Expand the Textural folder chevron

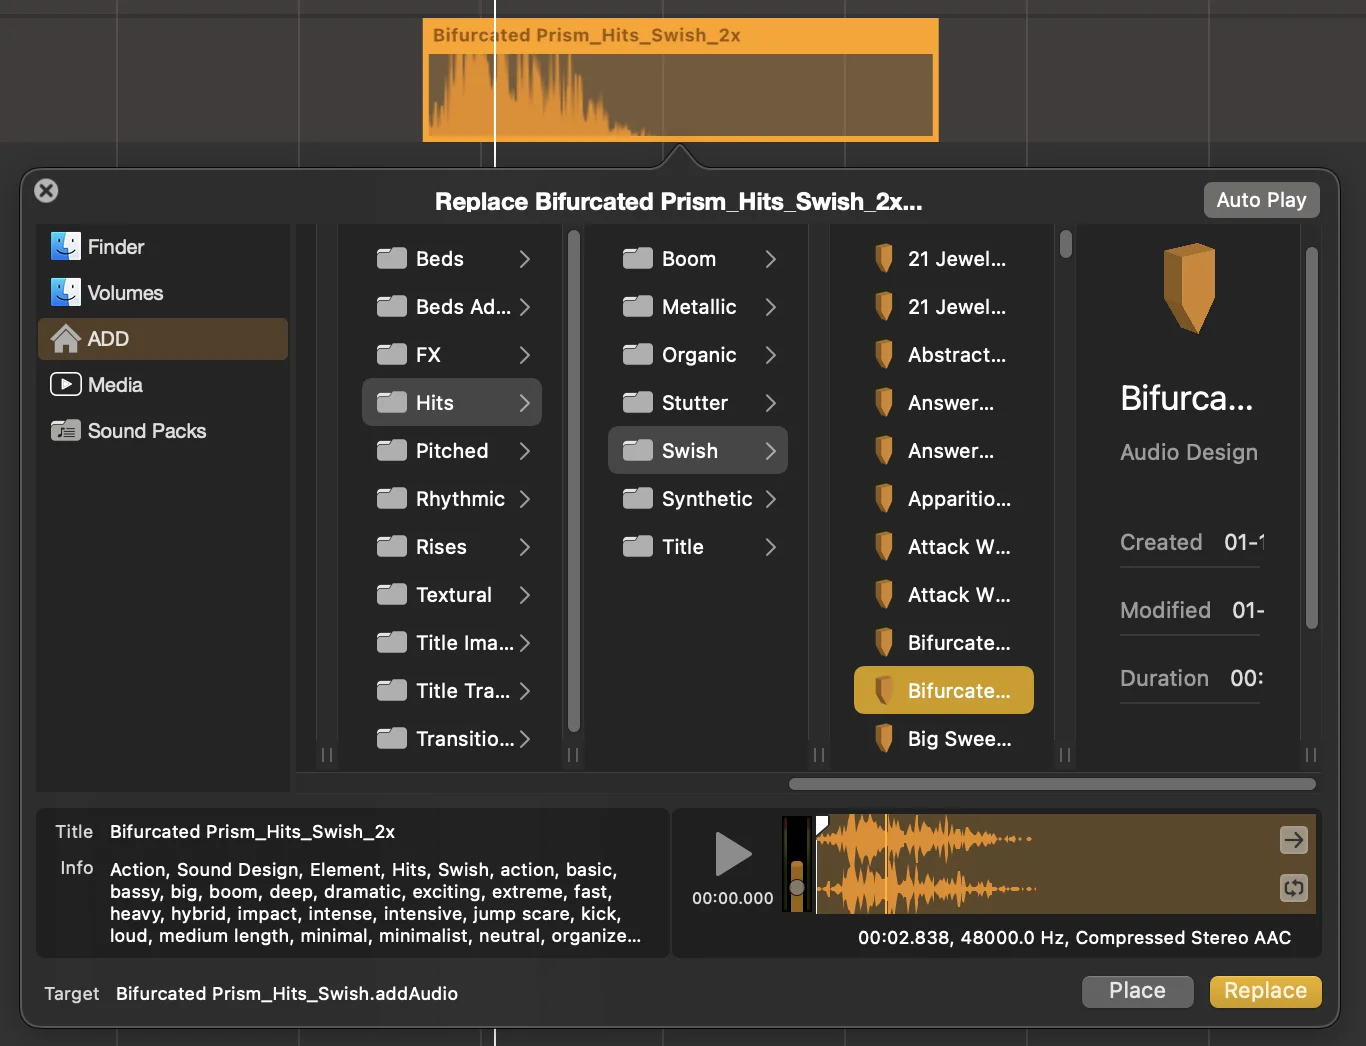pos(525,595)
